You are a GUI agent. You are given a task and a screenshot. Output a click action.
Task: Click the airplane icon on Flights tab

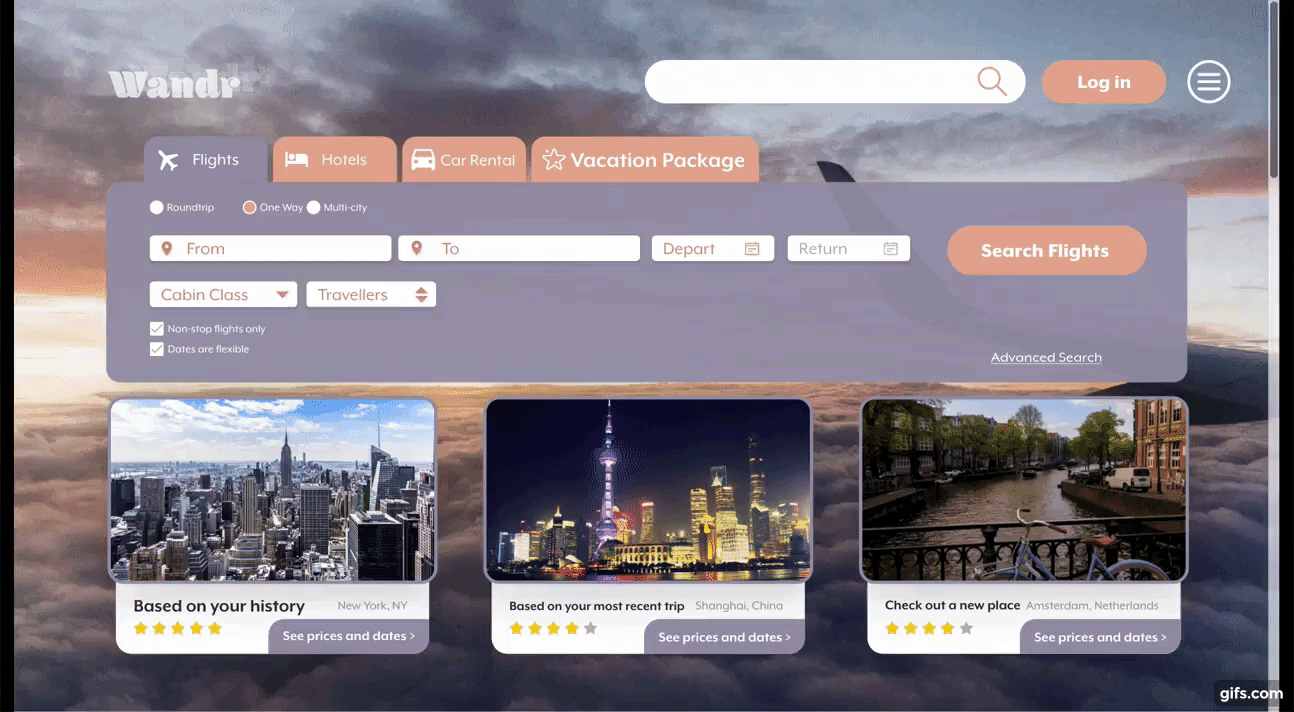[168, 160]
